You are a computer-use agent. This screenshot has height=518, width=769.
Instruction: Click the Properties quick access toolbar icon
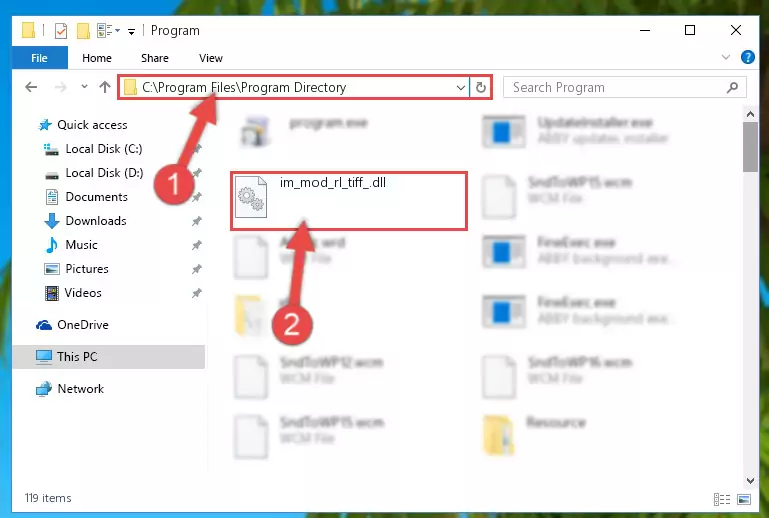coord(60,30)
